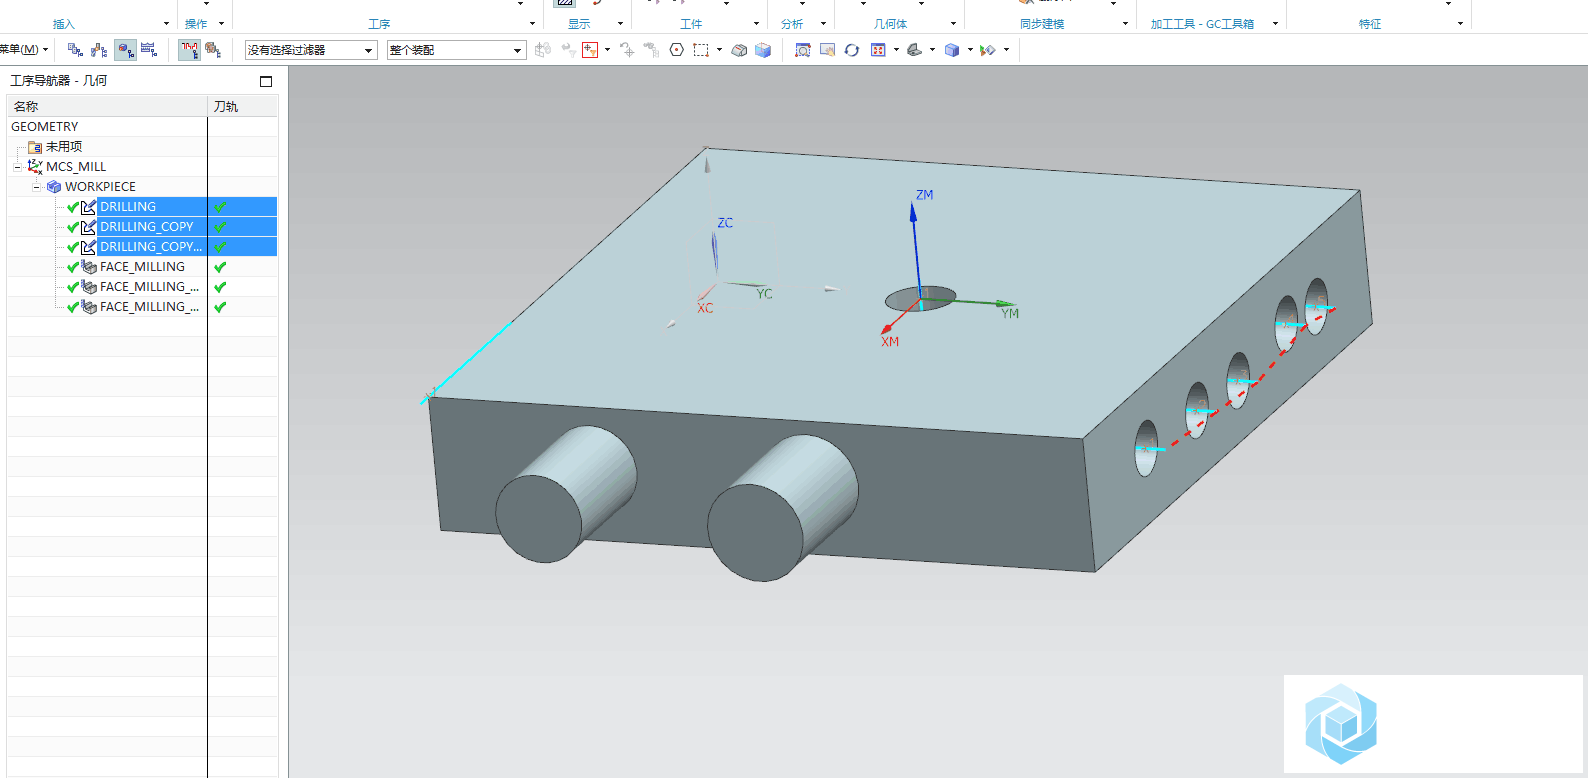Click the zoom-to-window view icon
Image resolution: width=1588 pixels, height=778 pixels.
(803, 49)
